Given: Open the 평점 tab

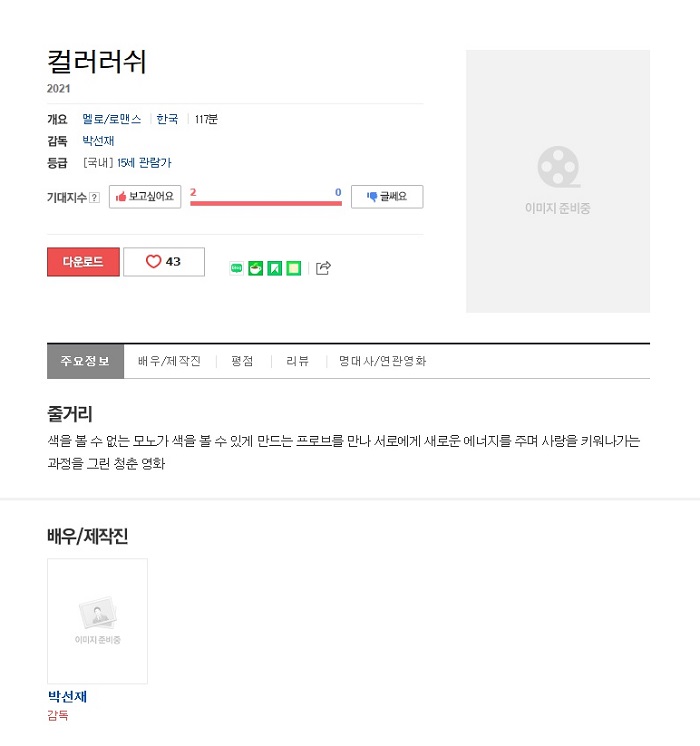Looking at the screenshot, I should (x=242, y=361).
